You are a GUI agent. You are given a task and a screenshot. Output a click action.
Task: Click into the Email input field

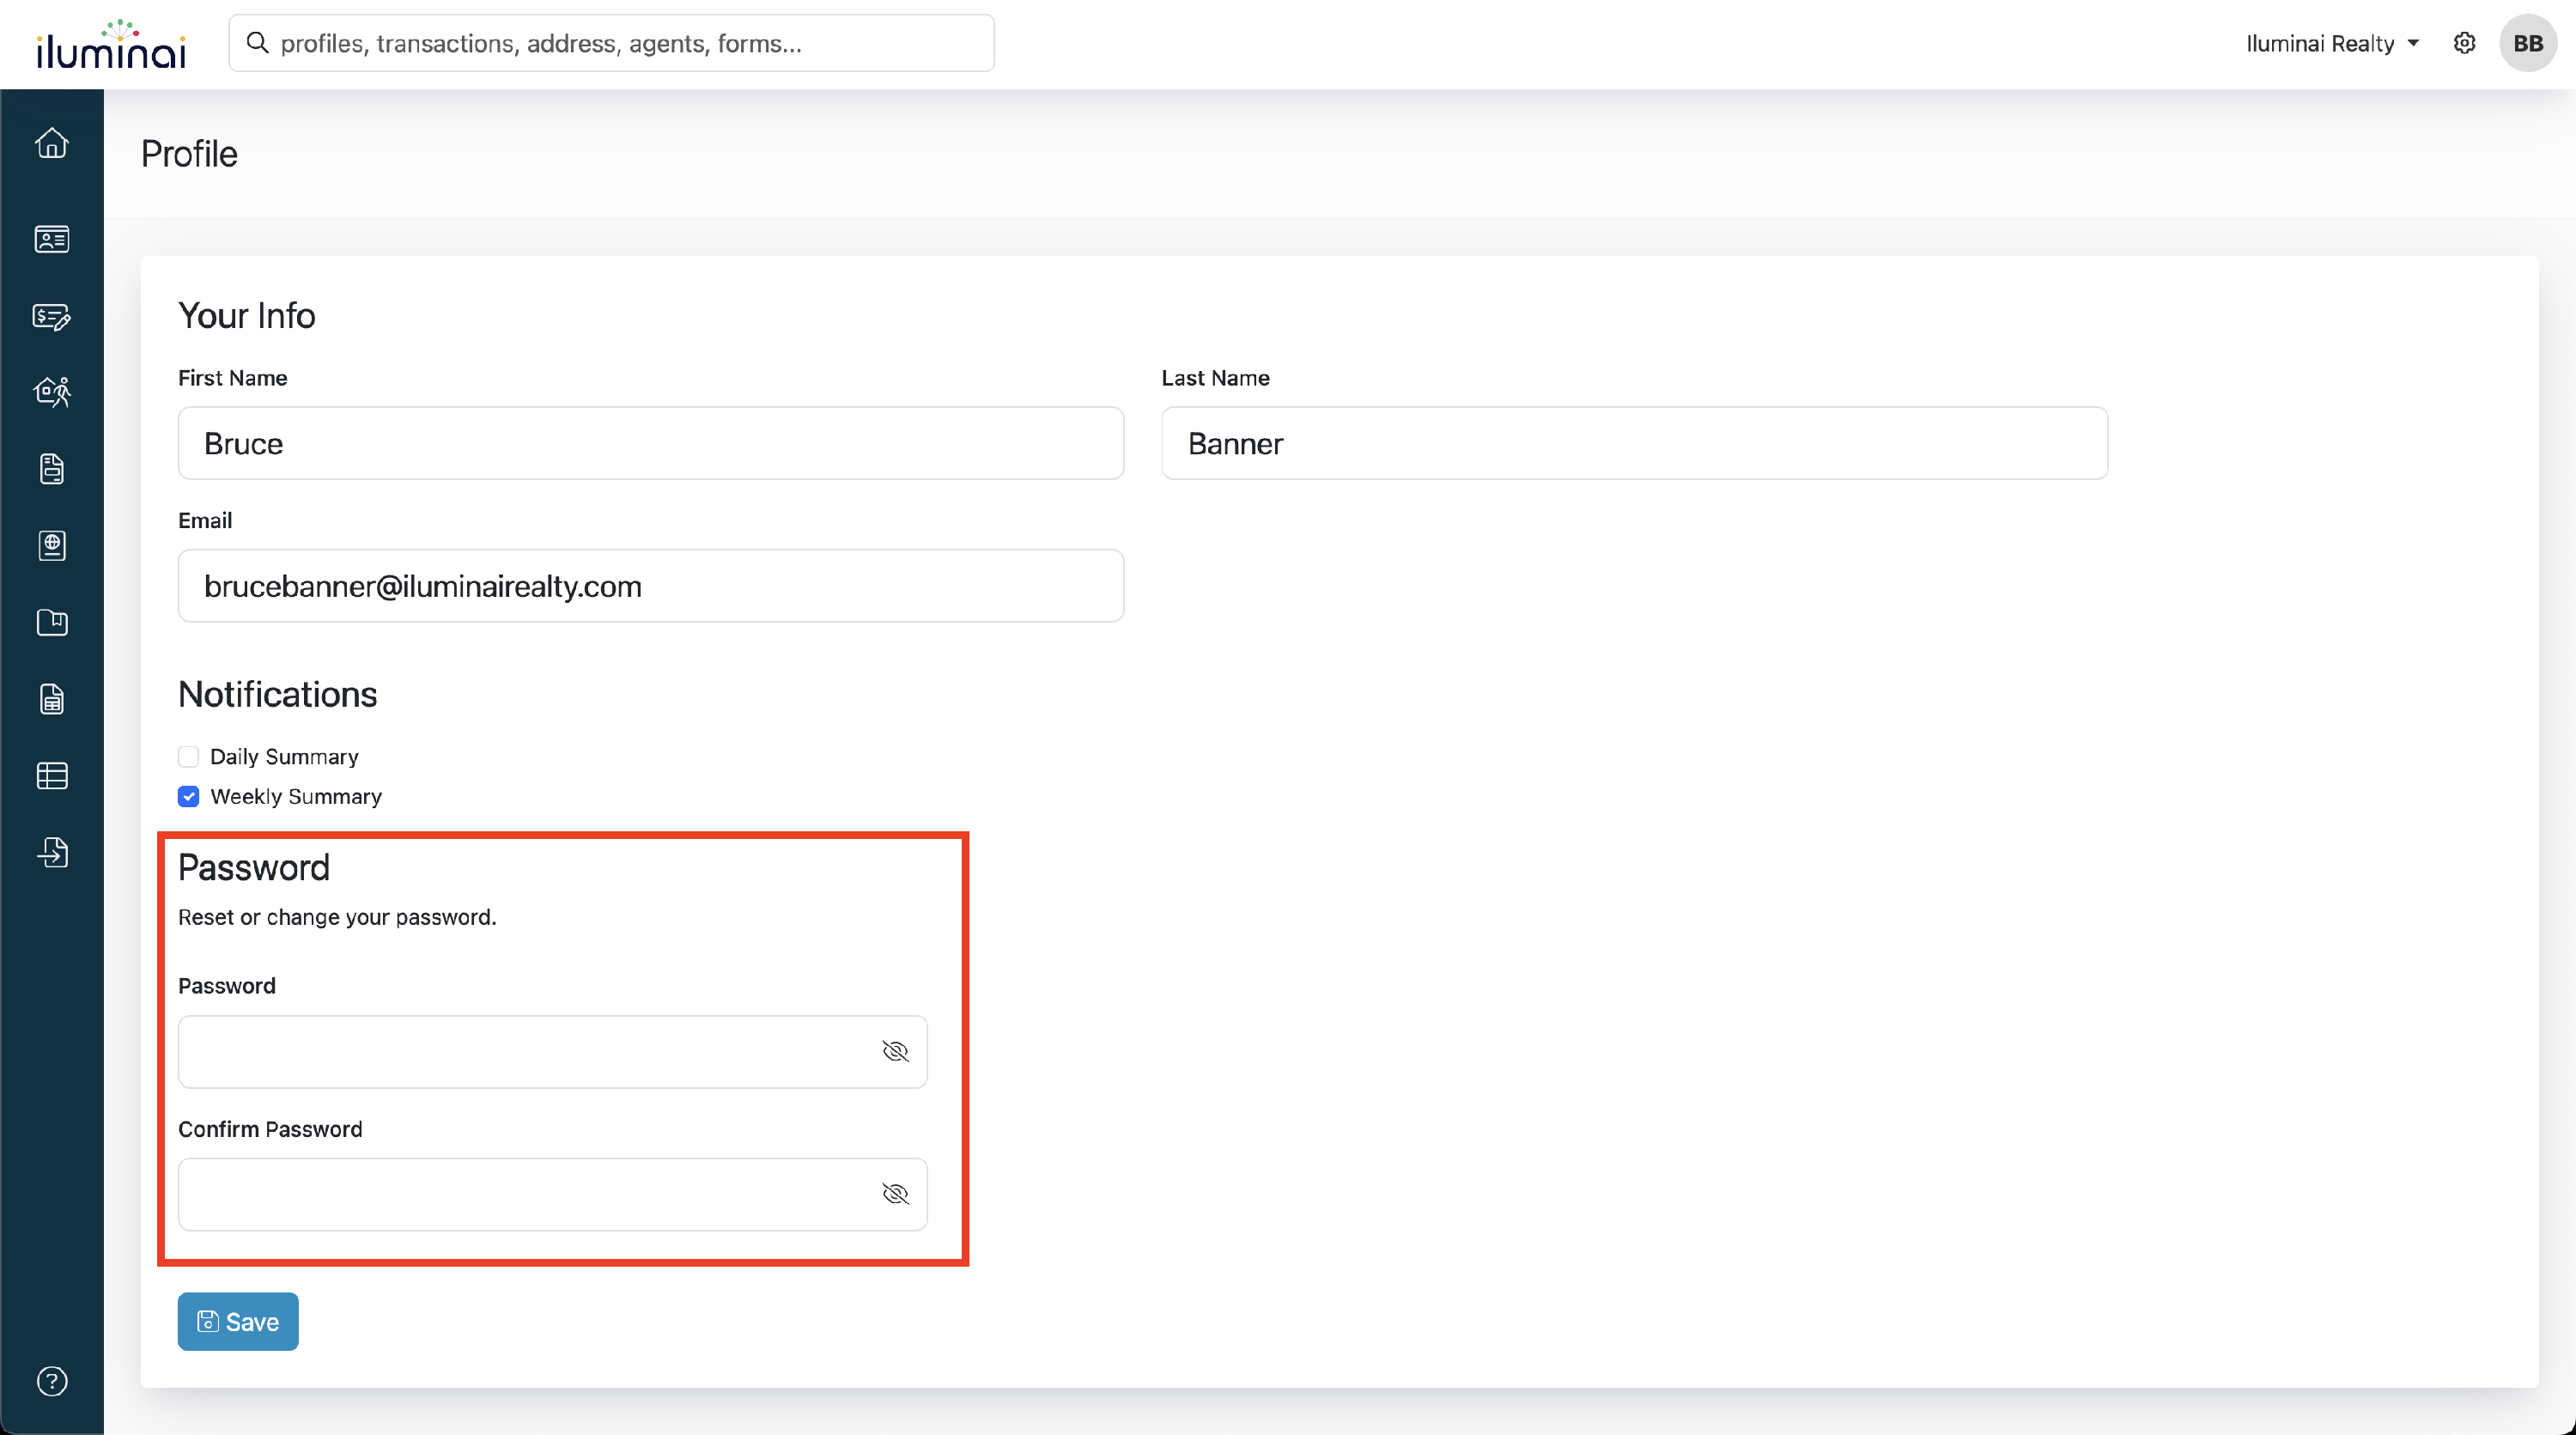(651, 586)
